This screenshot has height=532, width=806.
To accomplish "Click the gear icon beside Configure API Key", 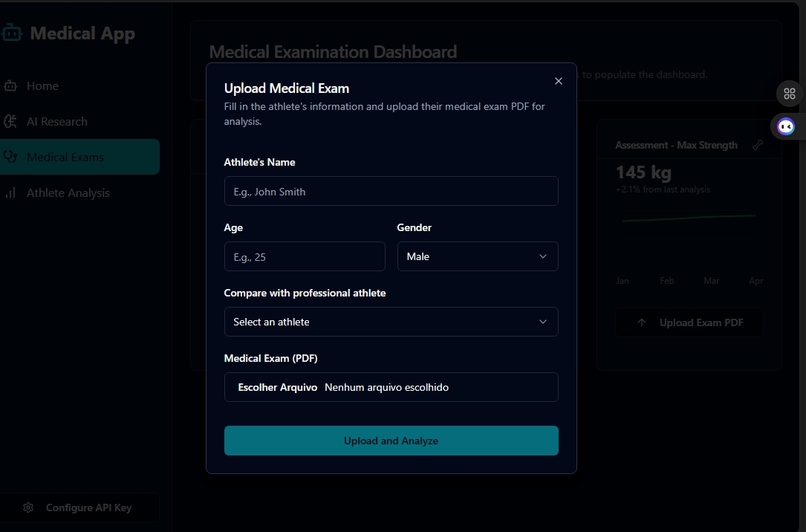I will (28, 507).
